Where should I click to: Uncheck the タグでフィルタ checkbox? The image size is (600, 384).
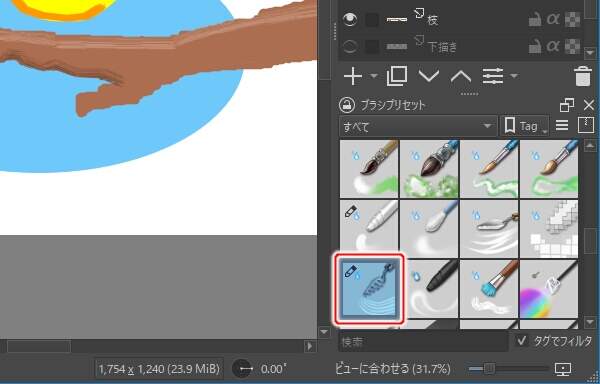[x=522, y=341]
